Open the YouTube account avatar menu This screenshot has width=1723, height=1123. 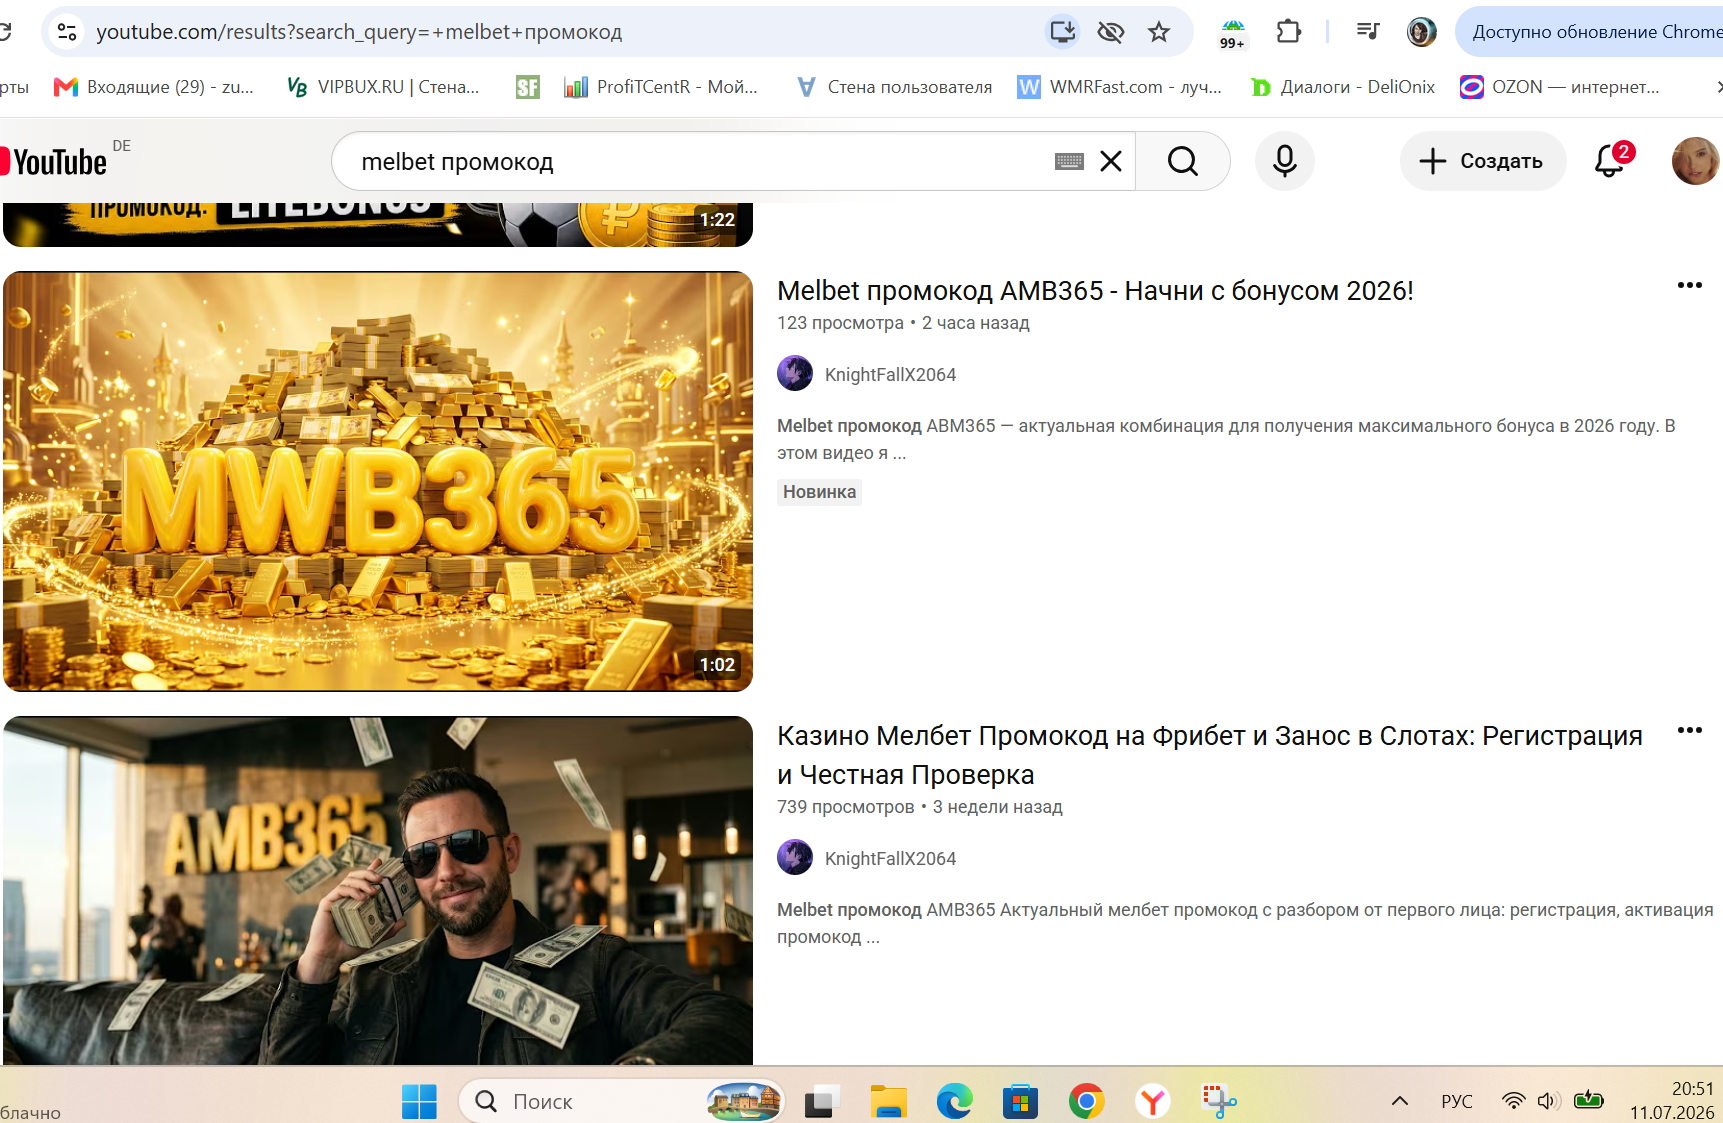1695,161
